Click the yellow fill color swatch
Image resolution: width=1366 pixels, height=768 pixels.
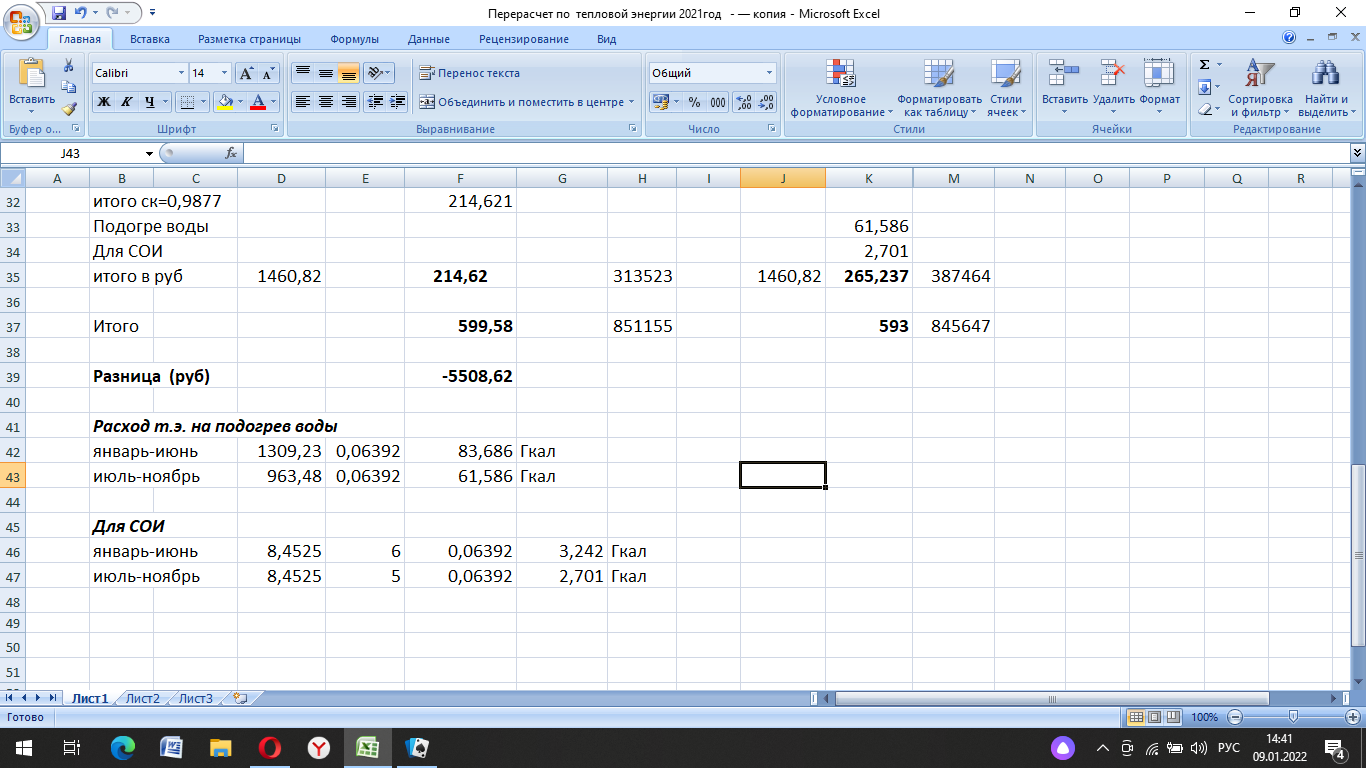point(225,102)
